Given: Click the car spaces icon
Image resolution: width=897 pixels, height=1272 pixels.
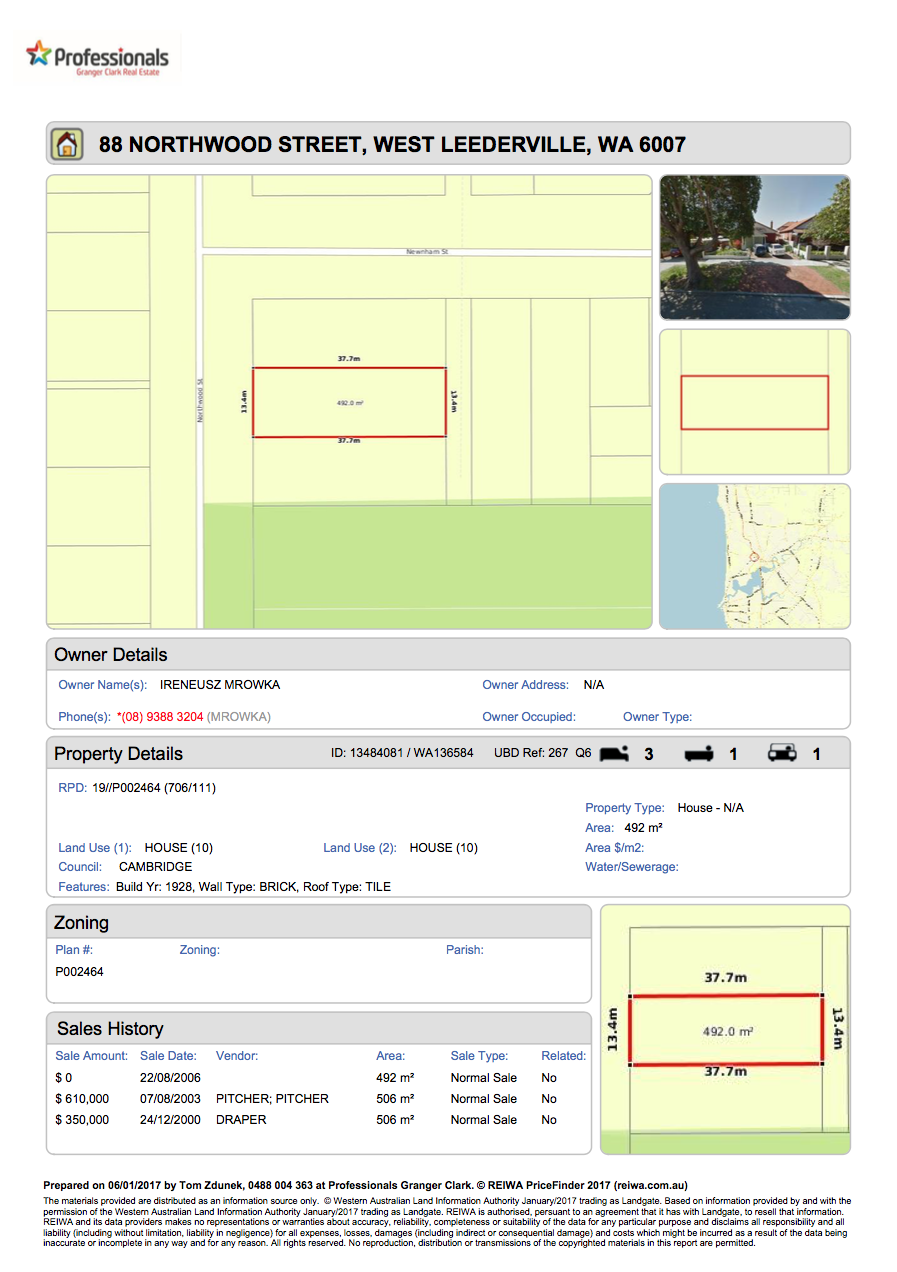Looking at the screenshot, I should [782, 753].
